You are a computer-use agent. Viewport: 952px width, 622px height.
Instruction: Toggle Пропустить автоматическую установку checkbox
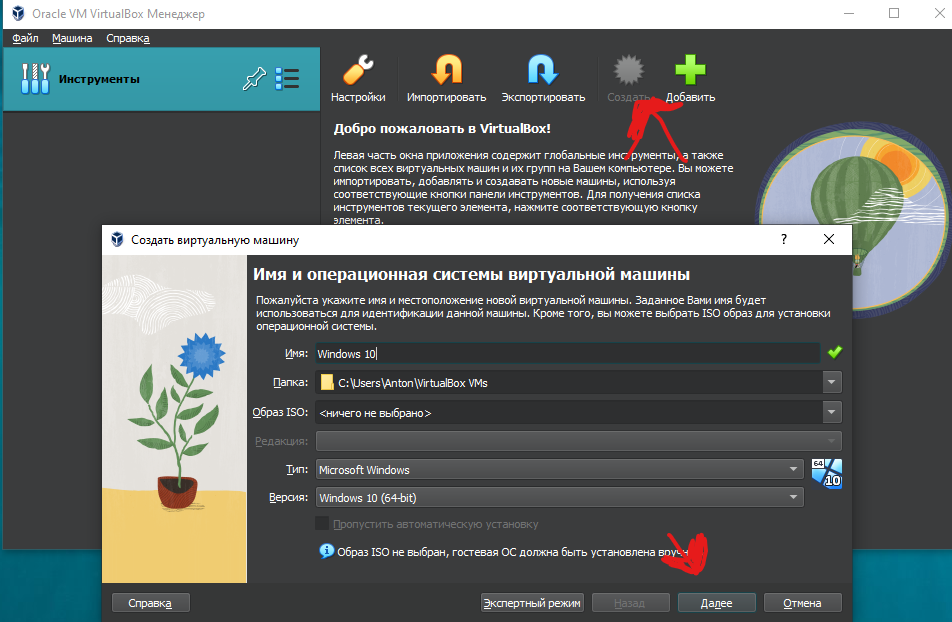coord(322,524)
